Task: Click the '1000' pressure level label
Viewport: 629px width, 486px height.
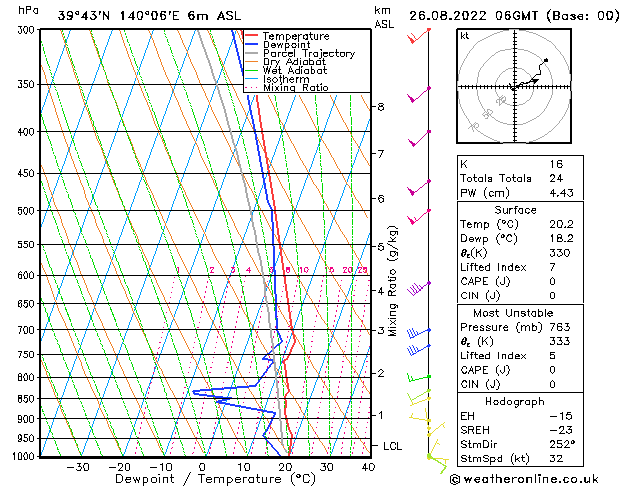Action: tap(24, 456)
